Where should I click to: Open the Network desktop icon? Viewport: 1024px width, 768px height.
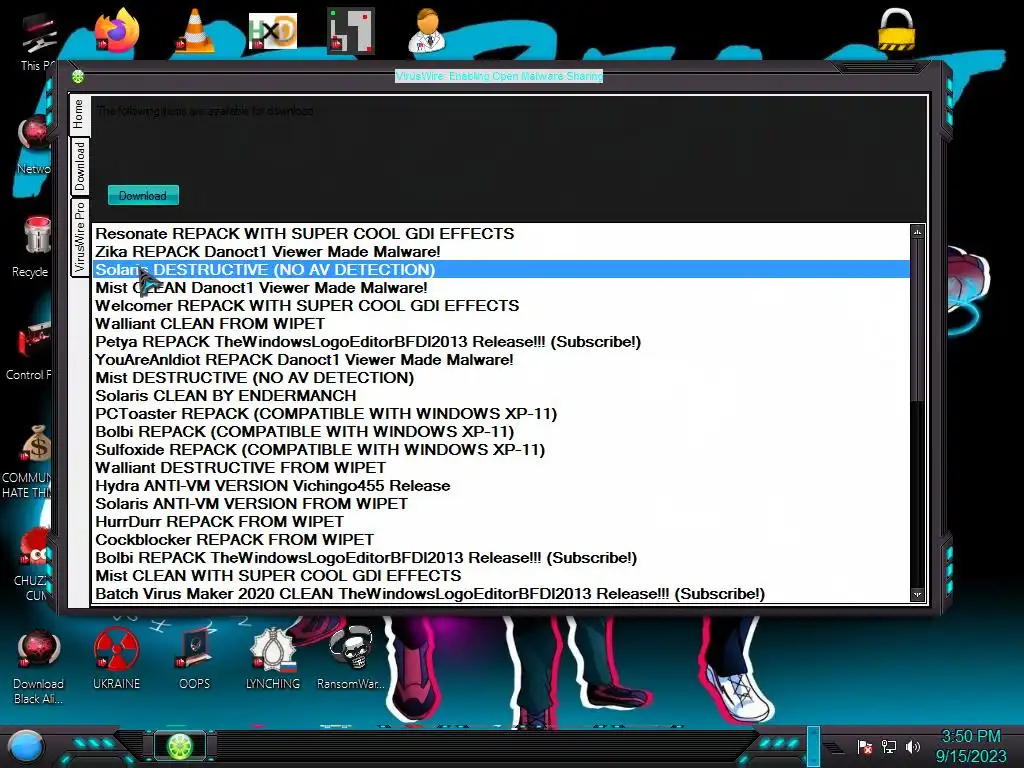pyautogui.click(x=34, y=145)
